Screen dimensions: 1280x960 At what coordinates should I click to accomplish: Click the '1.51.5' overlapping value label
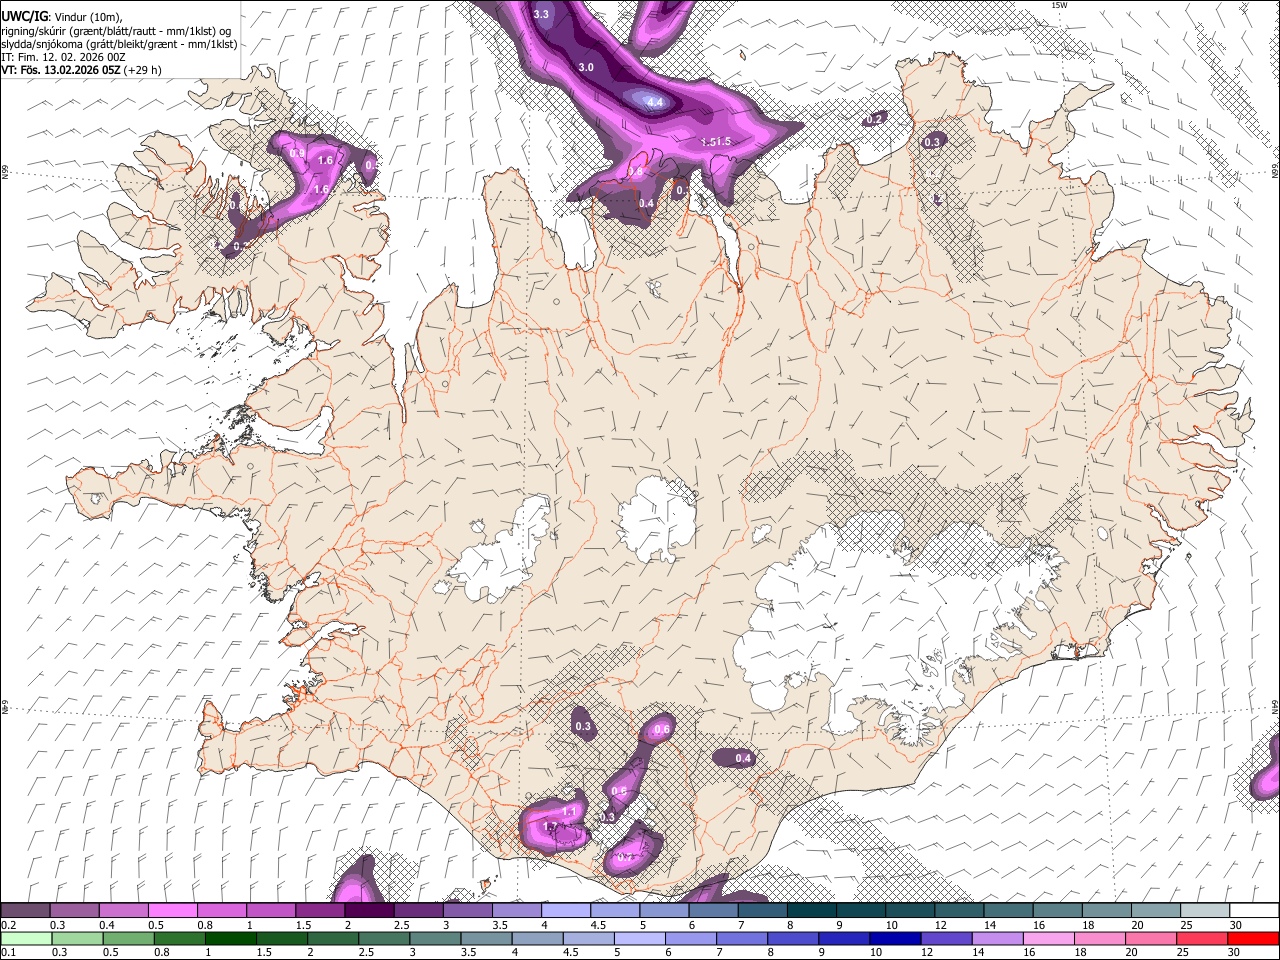point(716,142)
